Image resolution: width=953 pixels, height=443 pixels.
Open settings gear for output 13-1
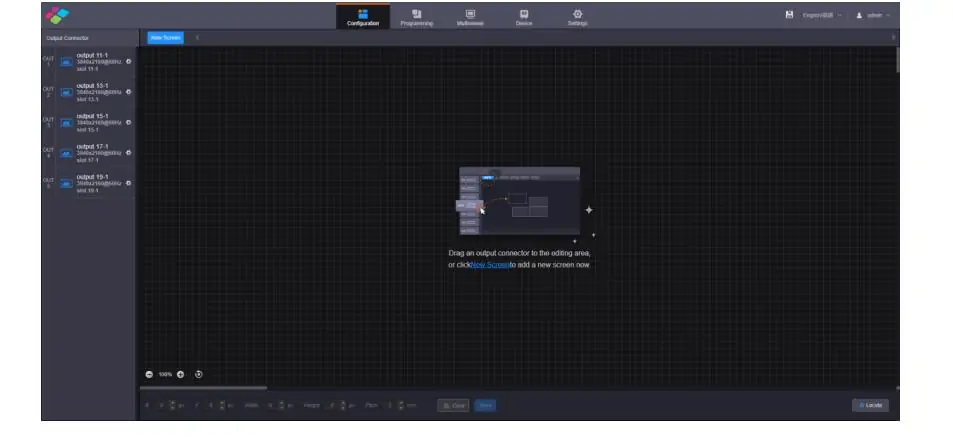coord(128,92)
